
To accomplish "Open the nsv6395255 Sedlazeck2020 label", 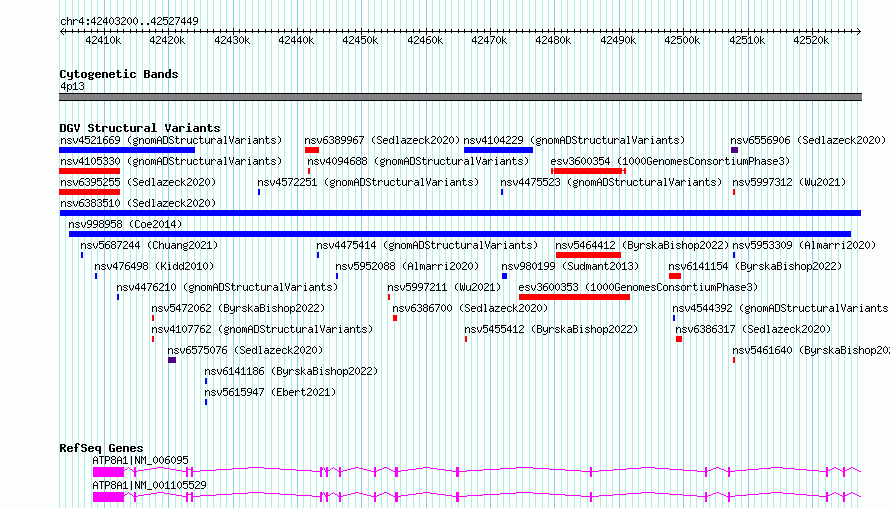I will pyautogui.click(x=138, y=182).
